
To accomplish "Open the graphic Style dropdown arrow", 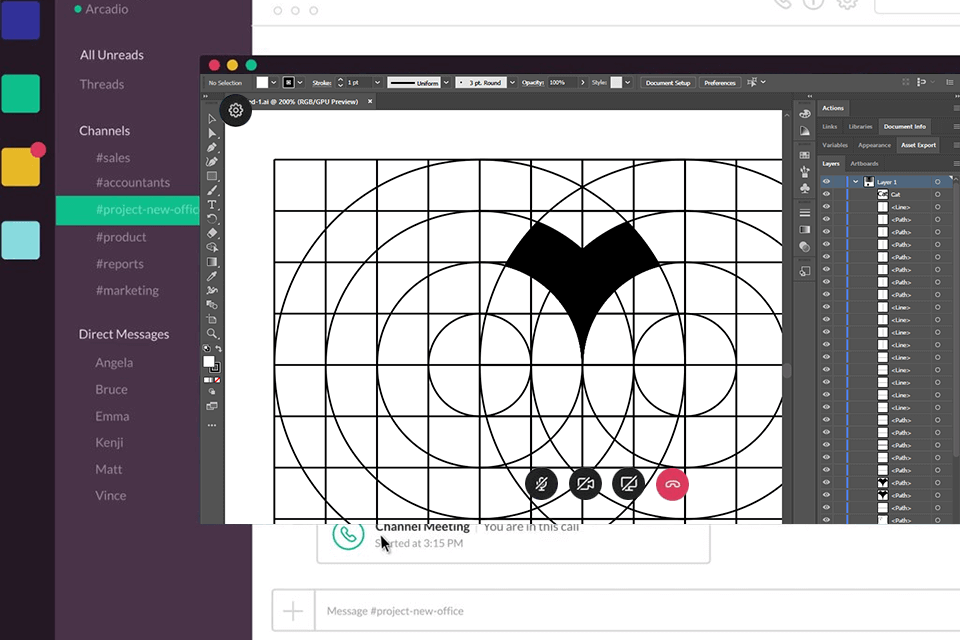I will [628, 83].
